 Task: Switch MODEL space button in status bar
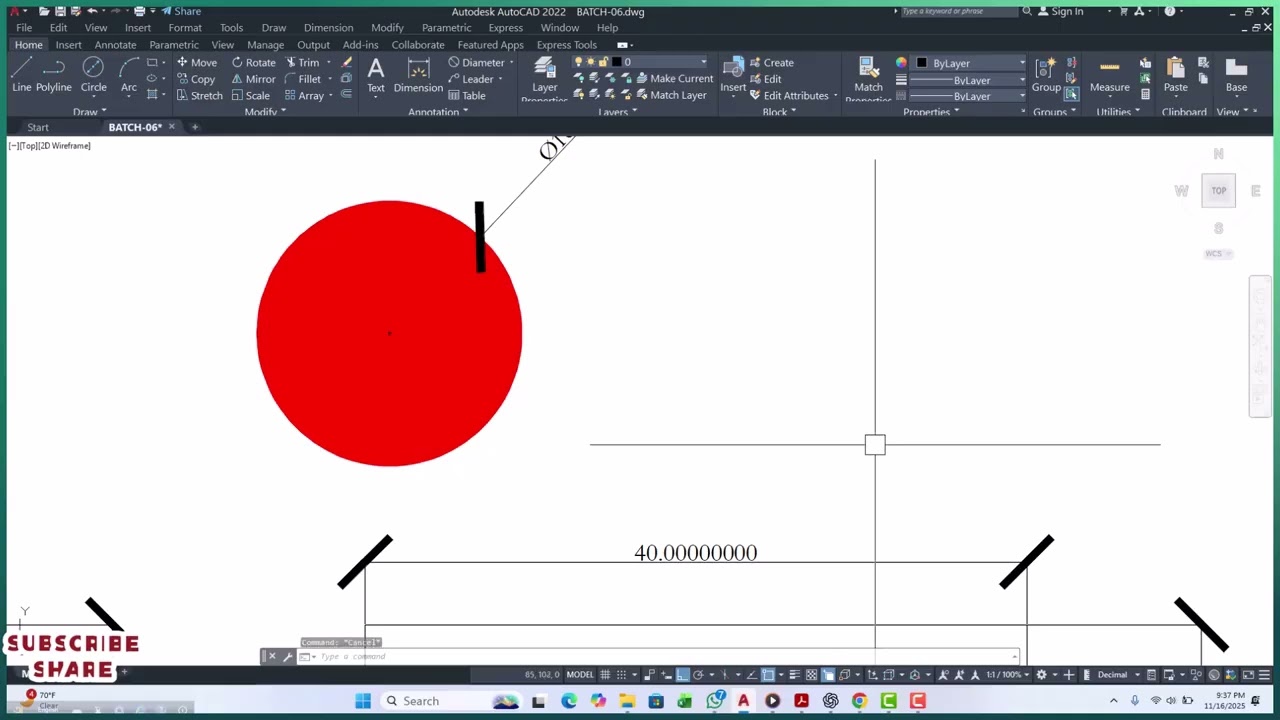click(x=580, y=675)
